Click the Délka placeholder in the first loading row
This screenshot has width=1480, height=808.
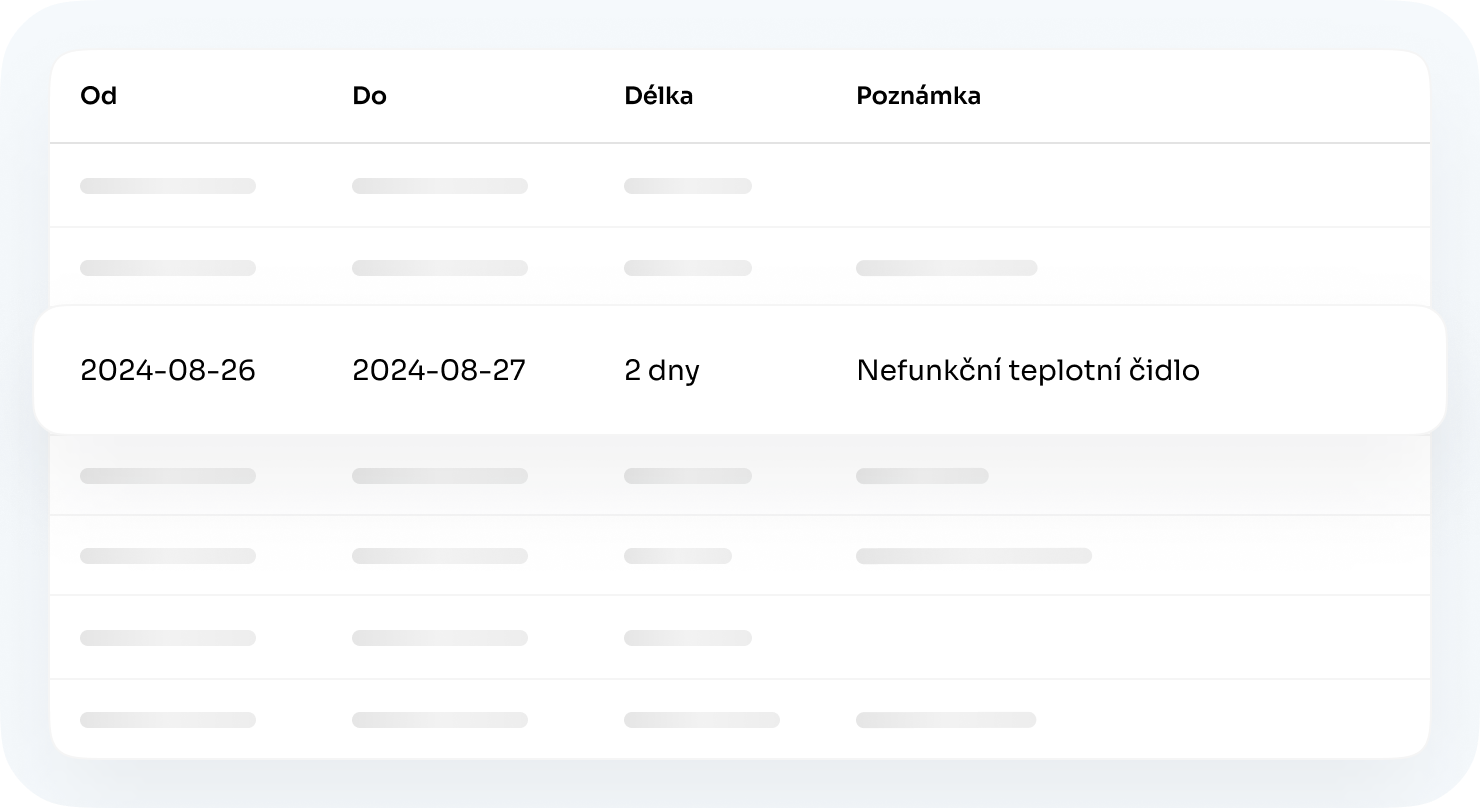point(688,185)
